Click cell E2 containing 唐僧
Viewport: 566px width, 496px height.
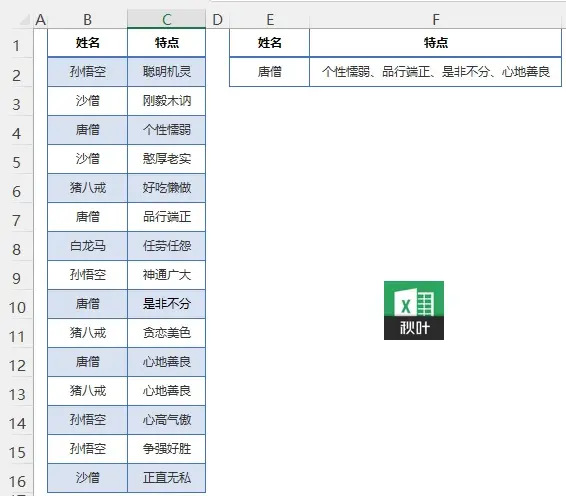[270, 72]
